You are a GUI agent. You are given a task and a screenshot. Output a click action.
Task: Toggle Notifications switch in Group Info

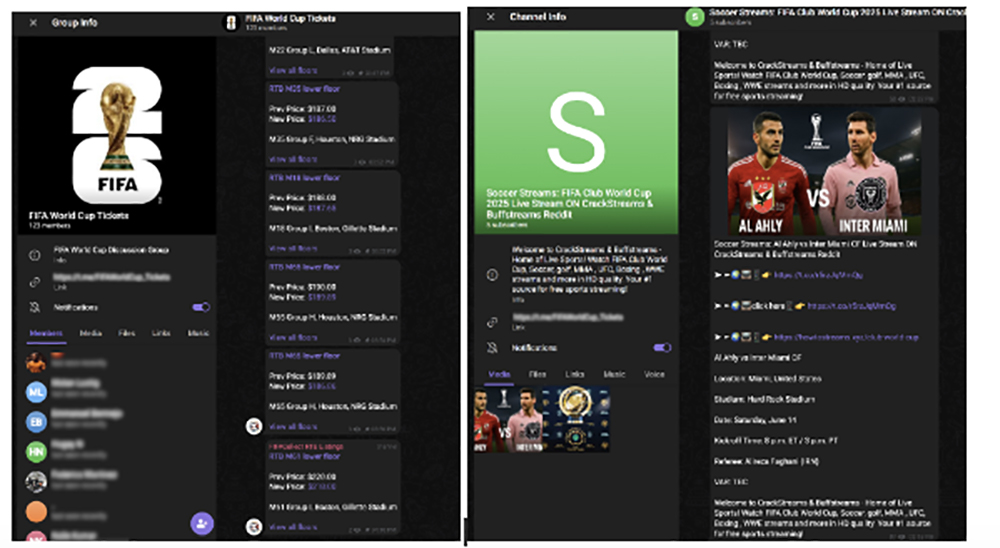click(201, 308)
